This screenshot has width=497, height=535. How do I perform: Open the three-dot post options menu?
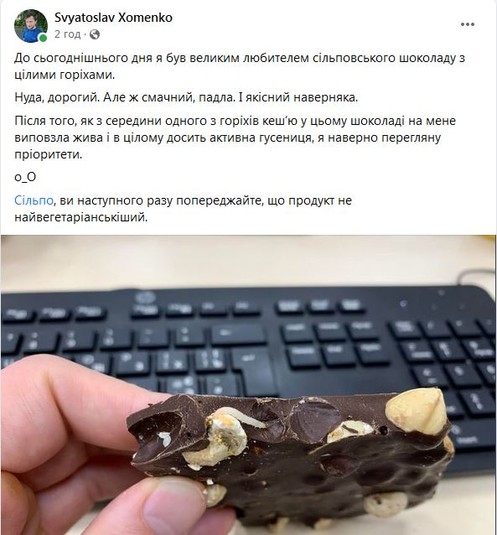(x=467, y=24)
